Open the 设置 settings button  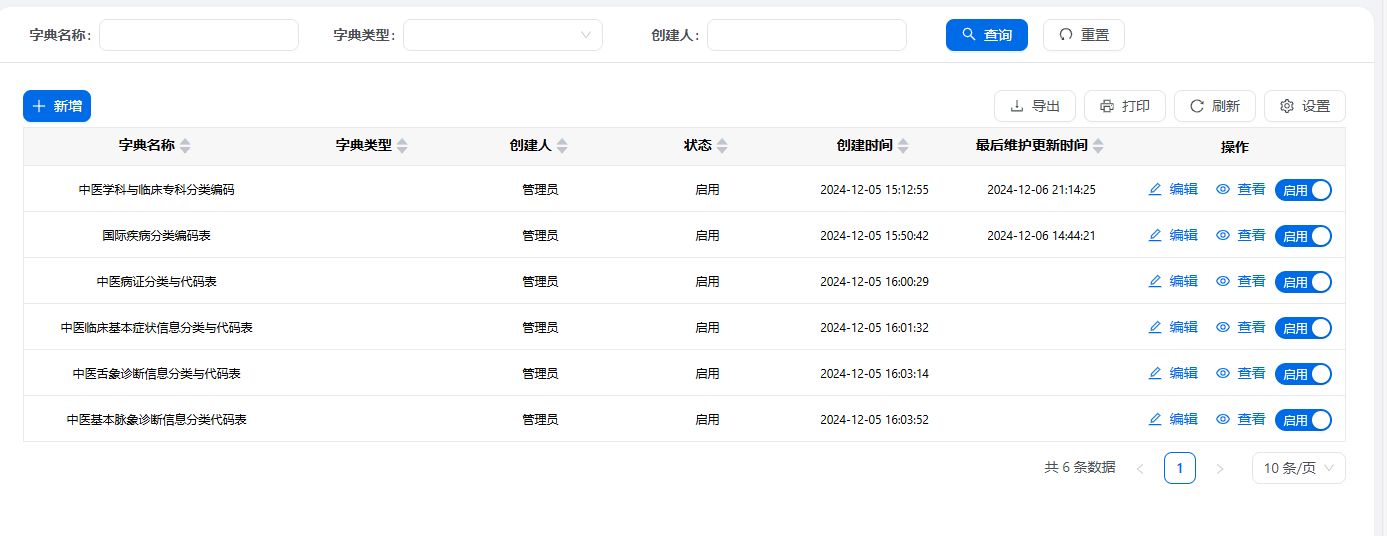click(1304, 106)
